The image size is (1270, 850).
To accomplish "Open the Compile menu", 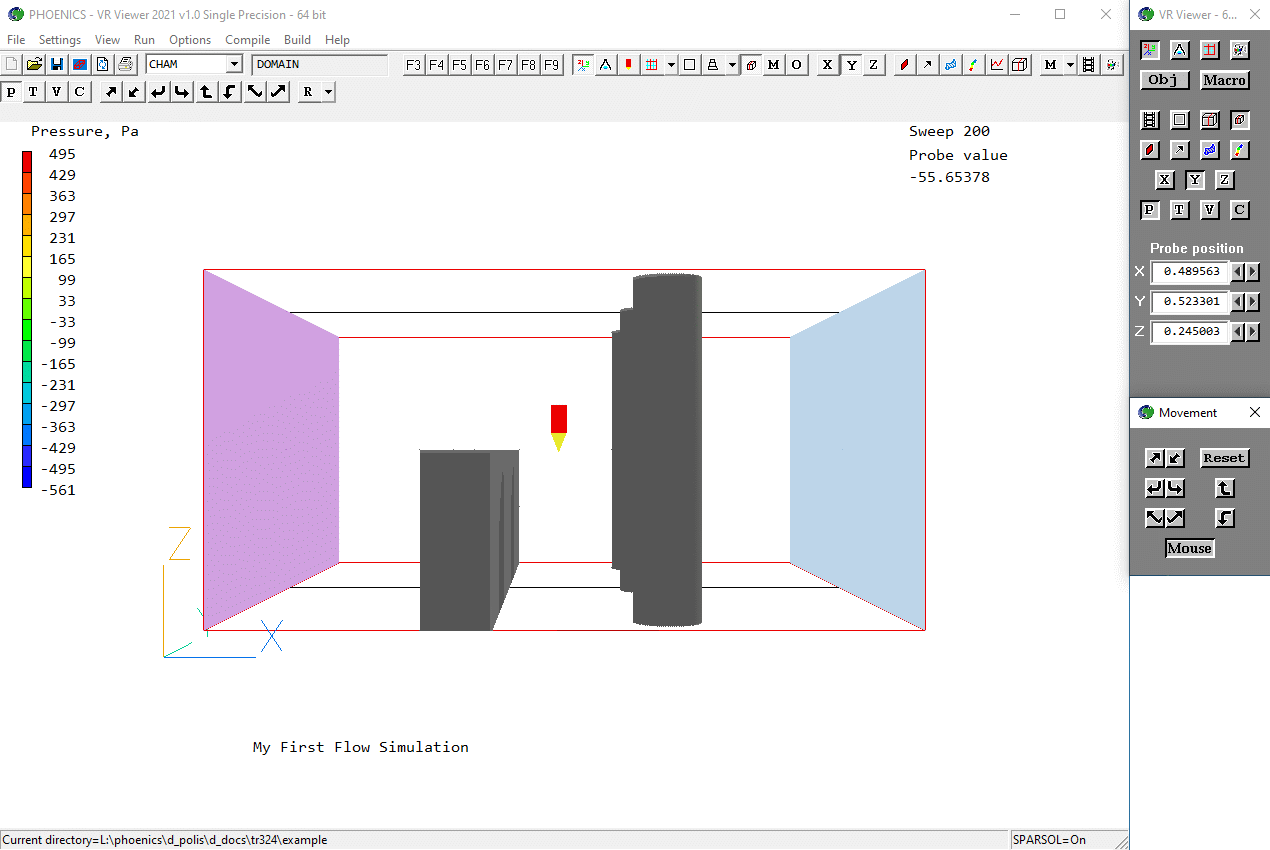I will pos(247,40).
